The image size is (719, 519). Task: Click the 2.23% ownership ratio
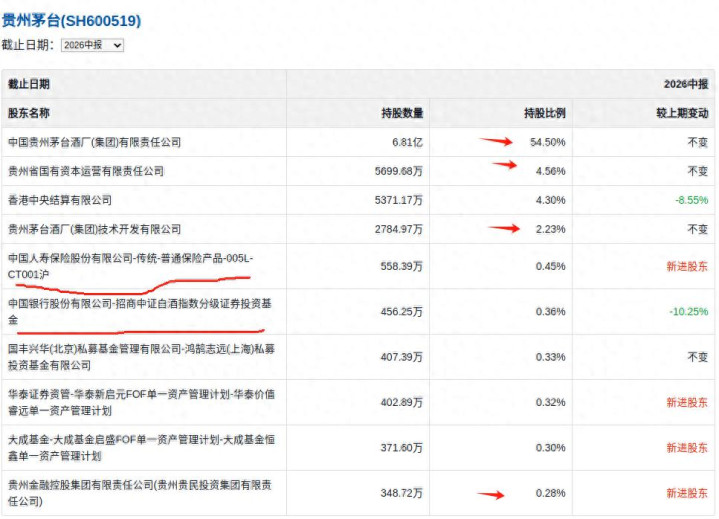550,229
